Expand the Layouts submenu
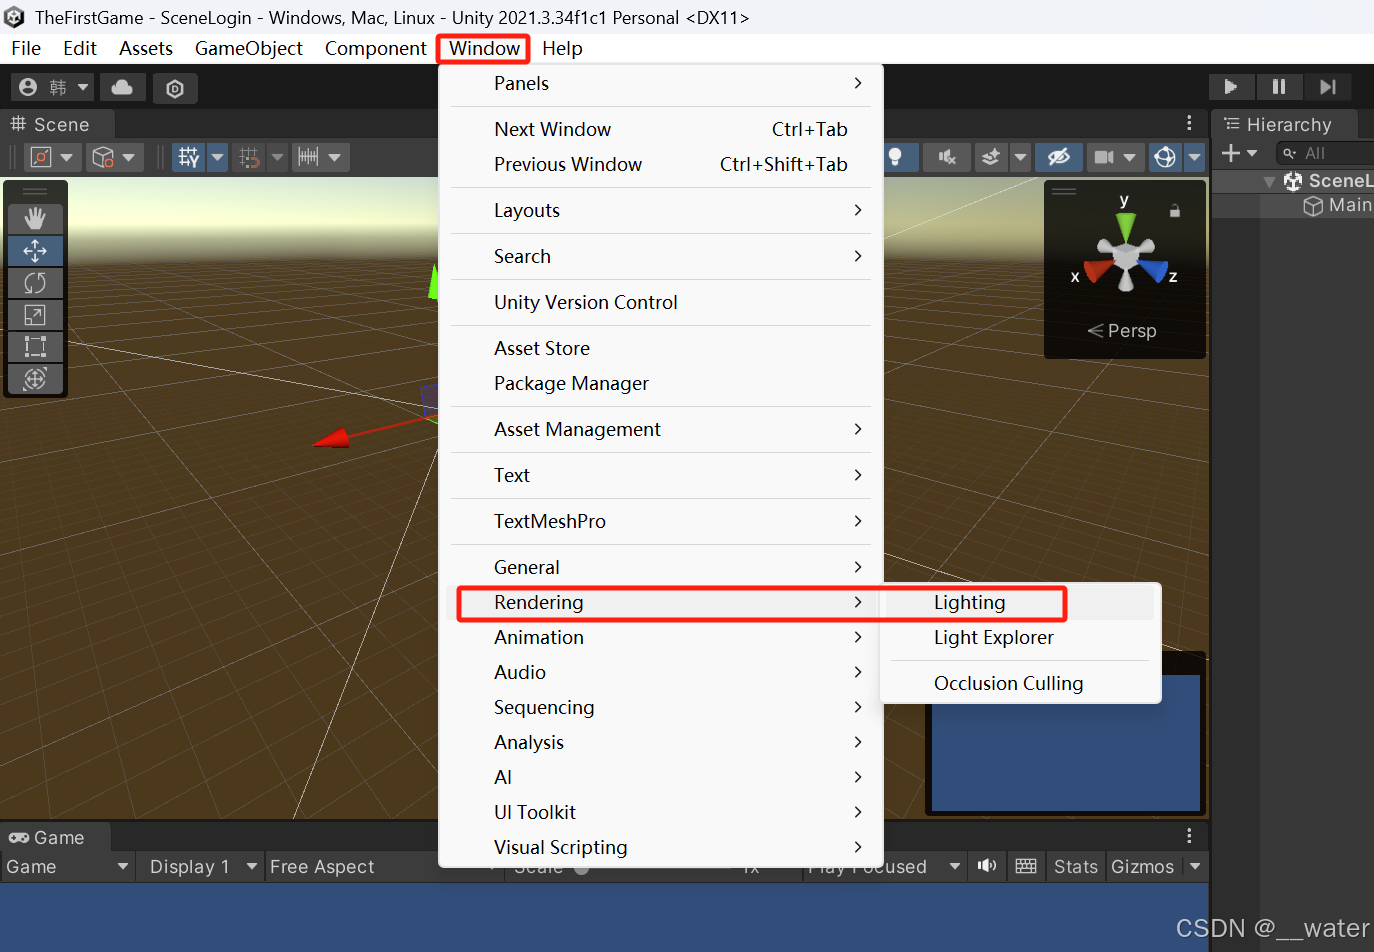Image resolution: width=1374 pixels, height=952 pixels. 661,210
